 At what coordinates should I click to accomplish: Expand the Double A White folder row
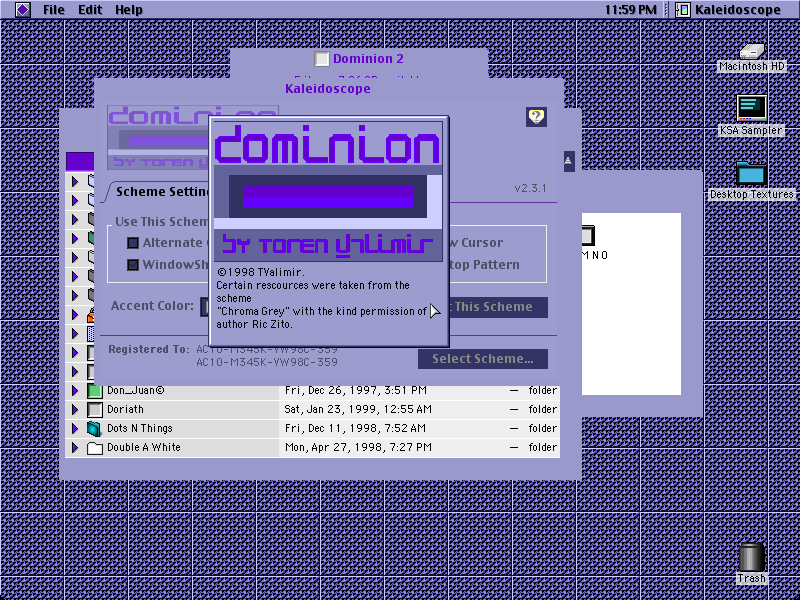pyautogui.click(x=75, y=447)
